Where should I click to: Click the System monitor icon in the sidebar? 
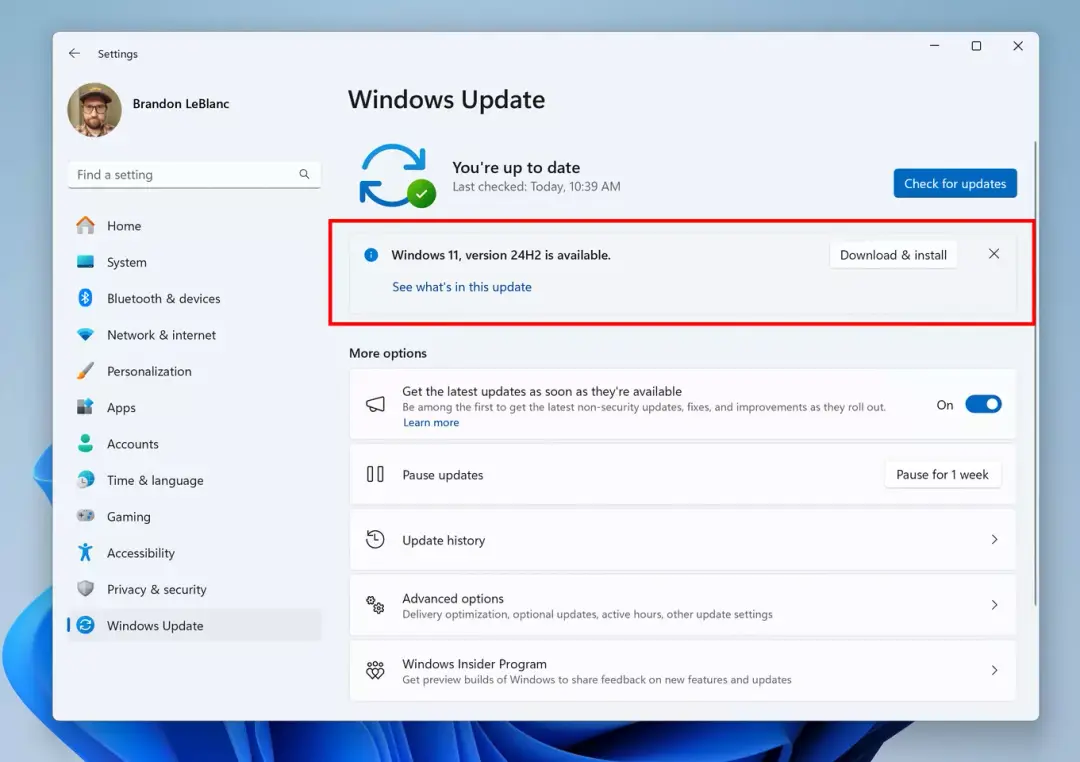point(85,262)
